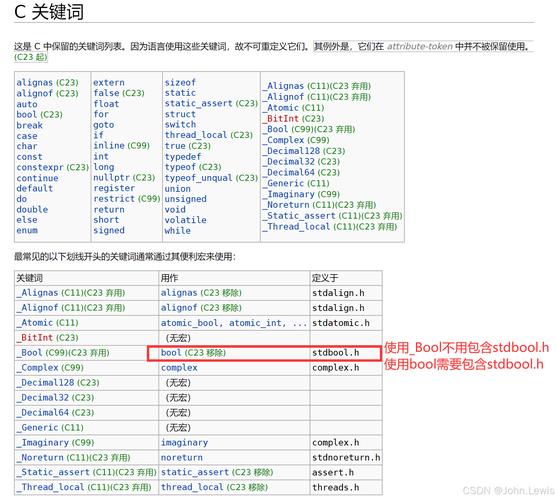
Task: Follow the signed keyword link
Action: (x=109, y=230)
